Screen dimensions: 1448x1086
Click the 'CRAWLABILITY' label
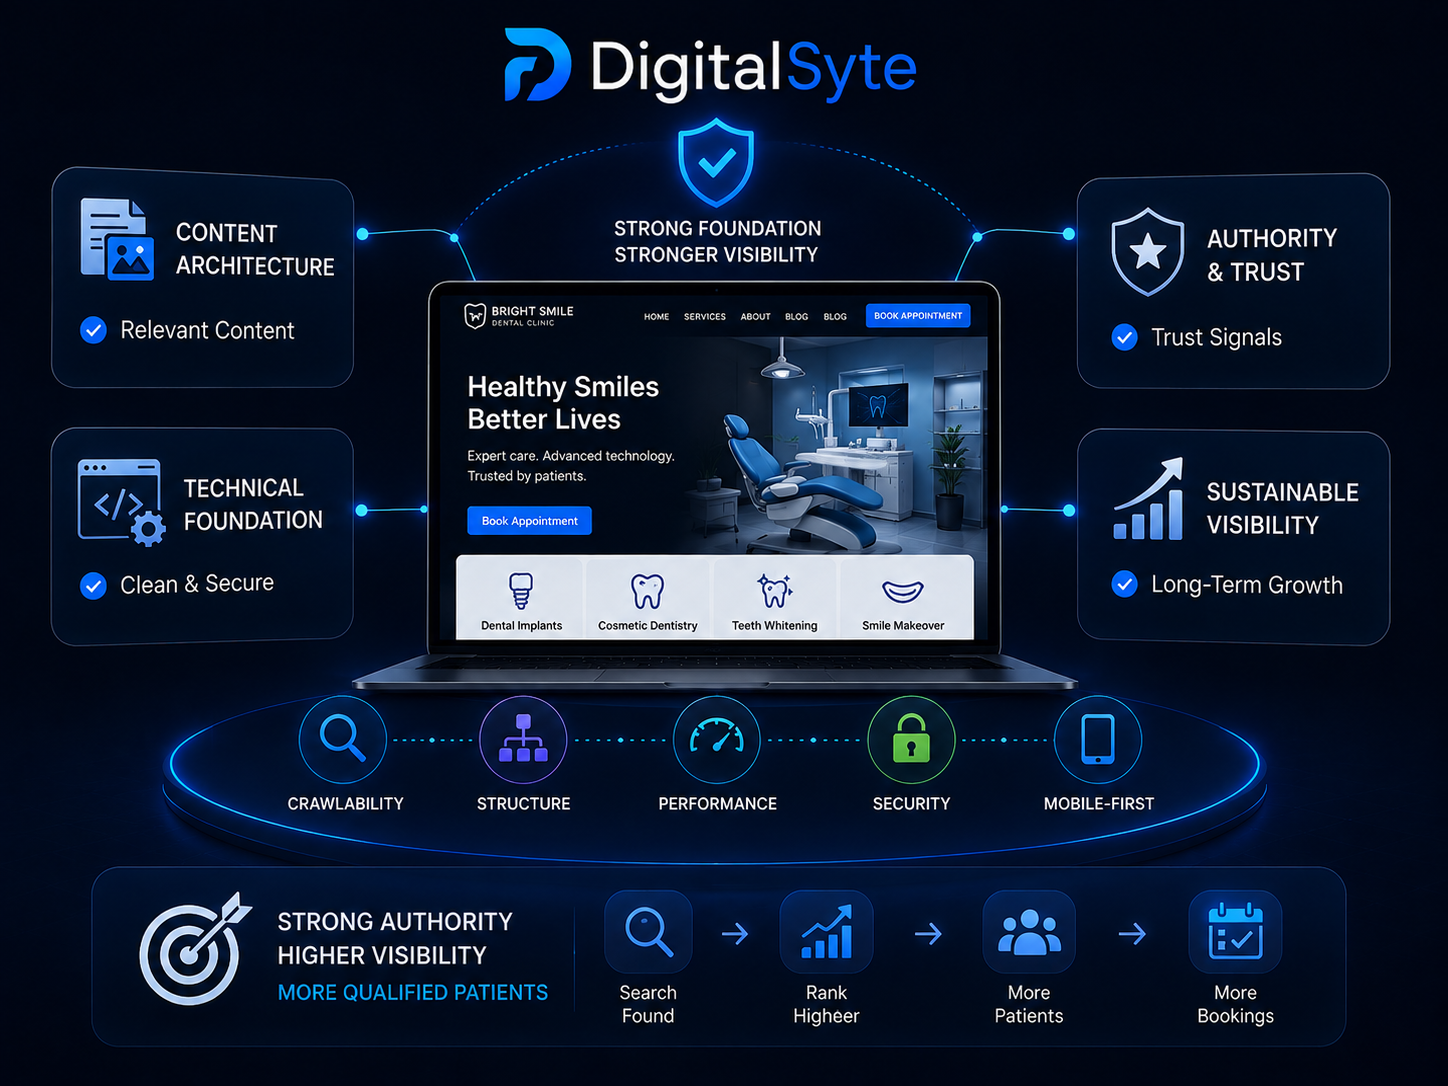coord(346,804)
